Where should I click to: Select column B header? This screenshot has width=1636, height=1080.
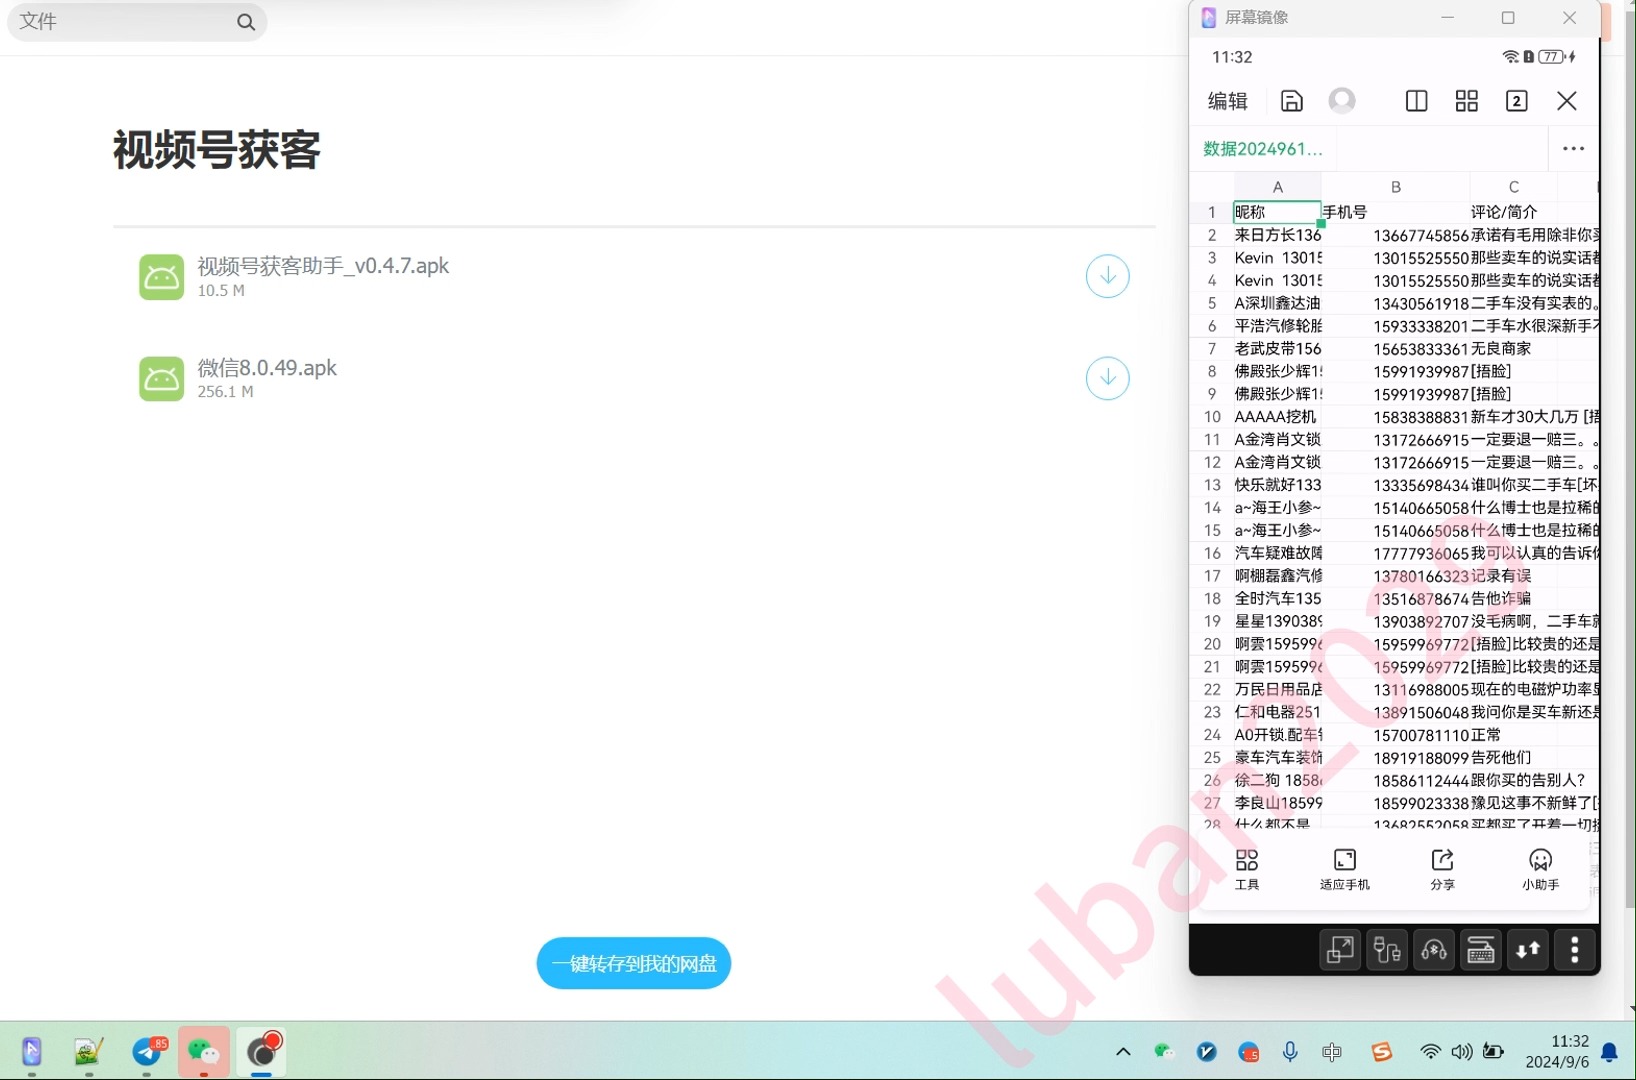(1396, 187)
